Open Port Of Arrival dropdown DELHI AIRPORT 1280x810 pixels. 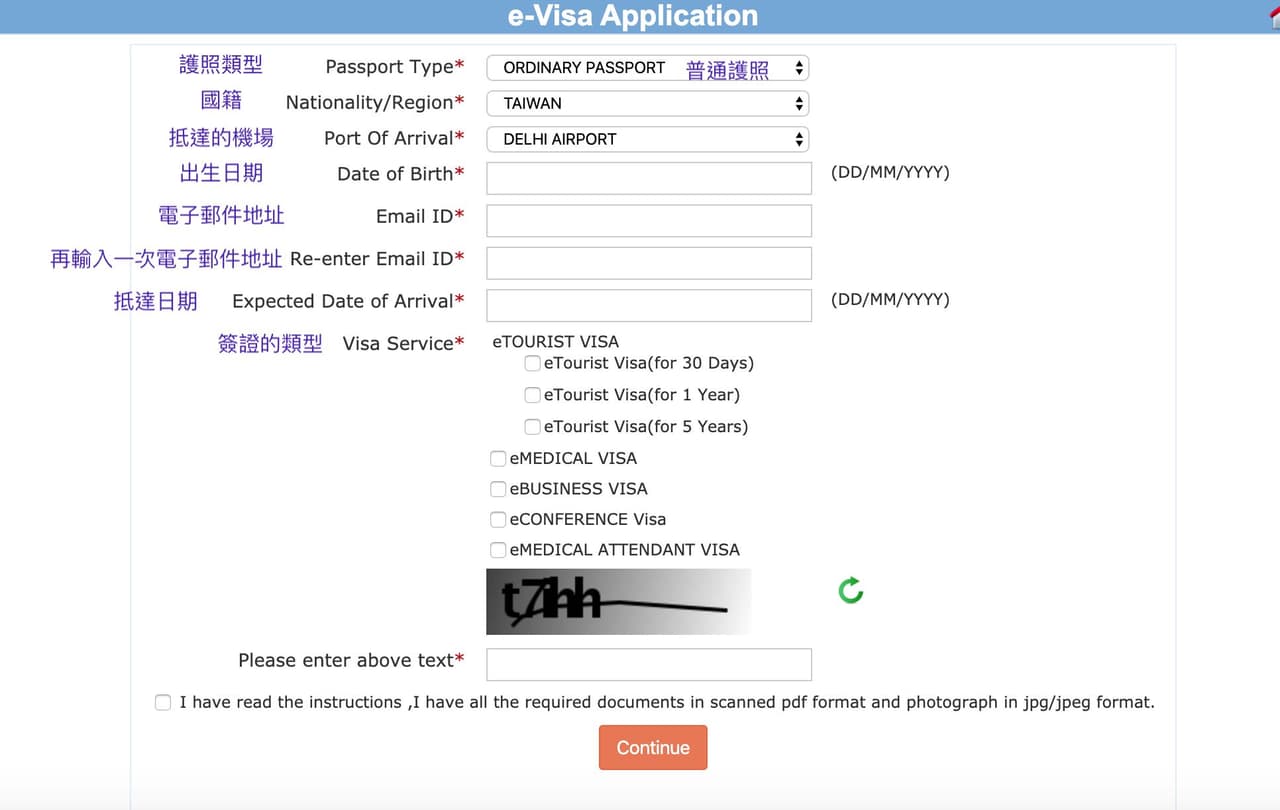click(647, 139)
